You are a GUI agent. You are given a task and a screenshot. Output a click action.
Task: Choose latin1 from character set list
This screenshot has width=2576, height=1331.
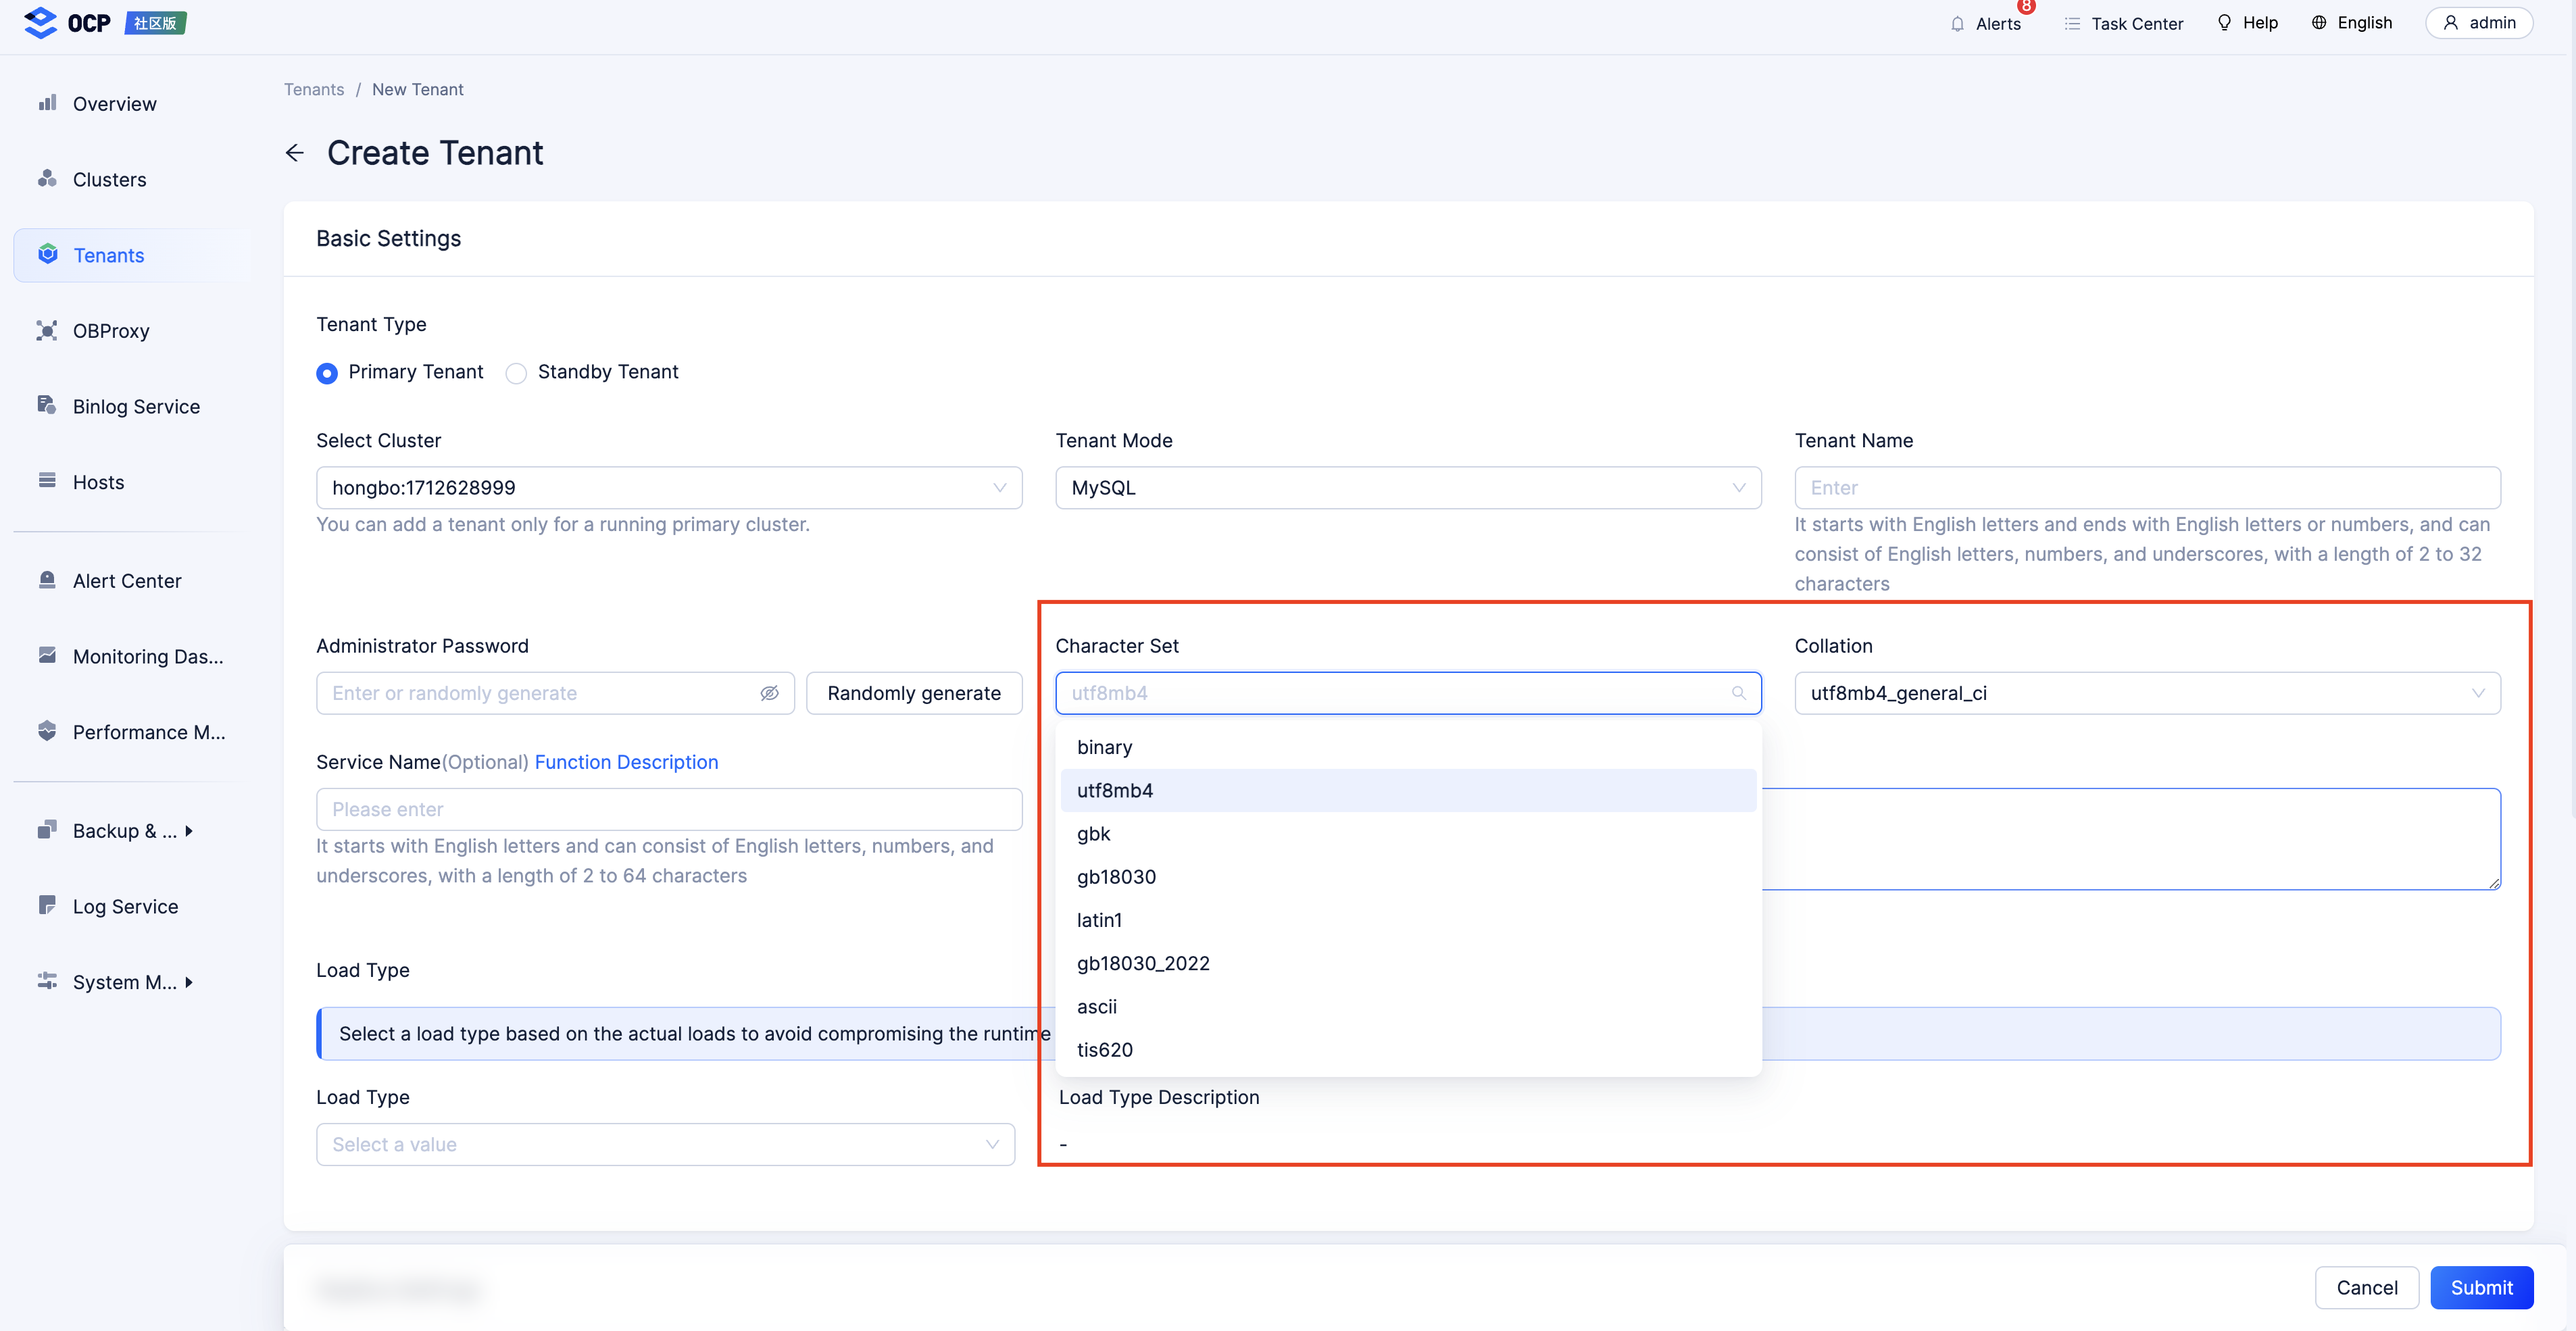click(x=1408, y=920)
